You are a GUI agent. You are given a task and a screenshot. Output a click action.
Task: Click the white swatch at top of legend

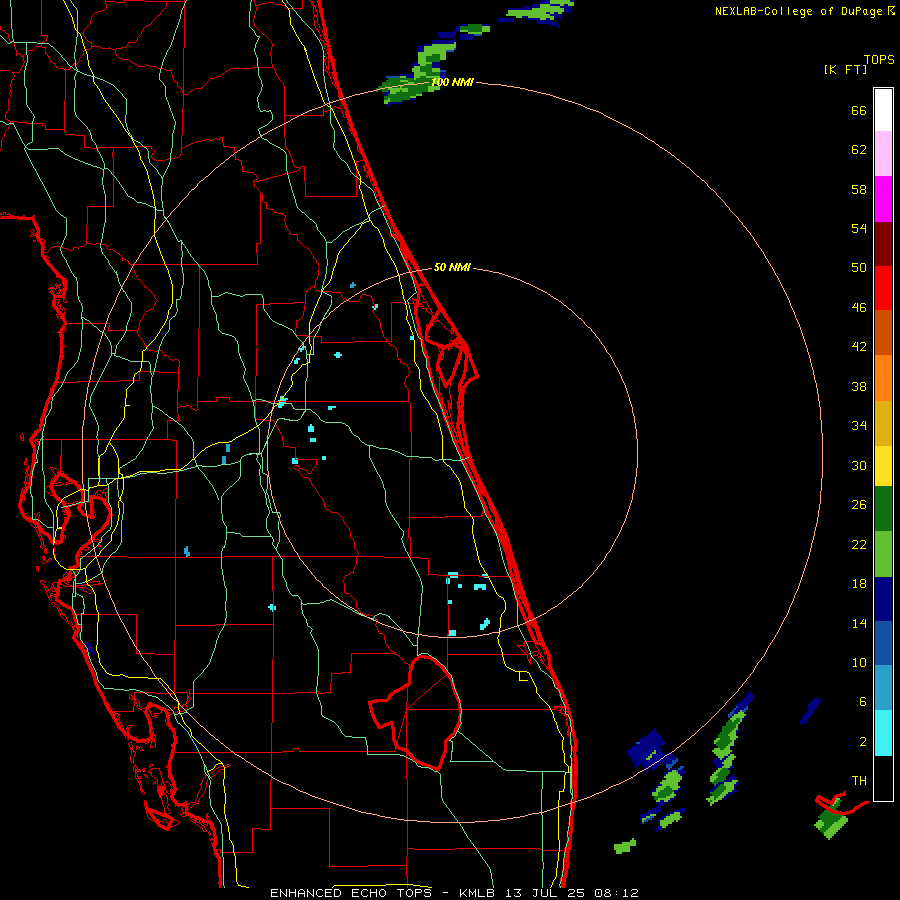pyautogui.click(x=883, y=110)
